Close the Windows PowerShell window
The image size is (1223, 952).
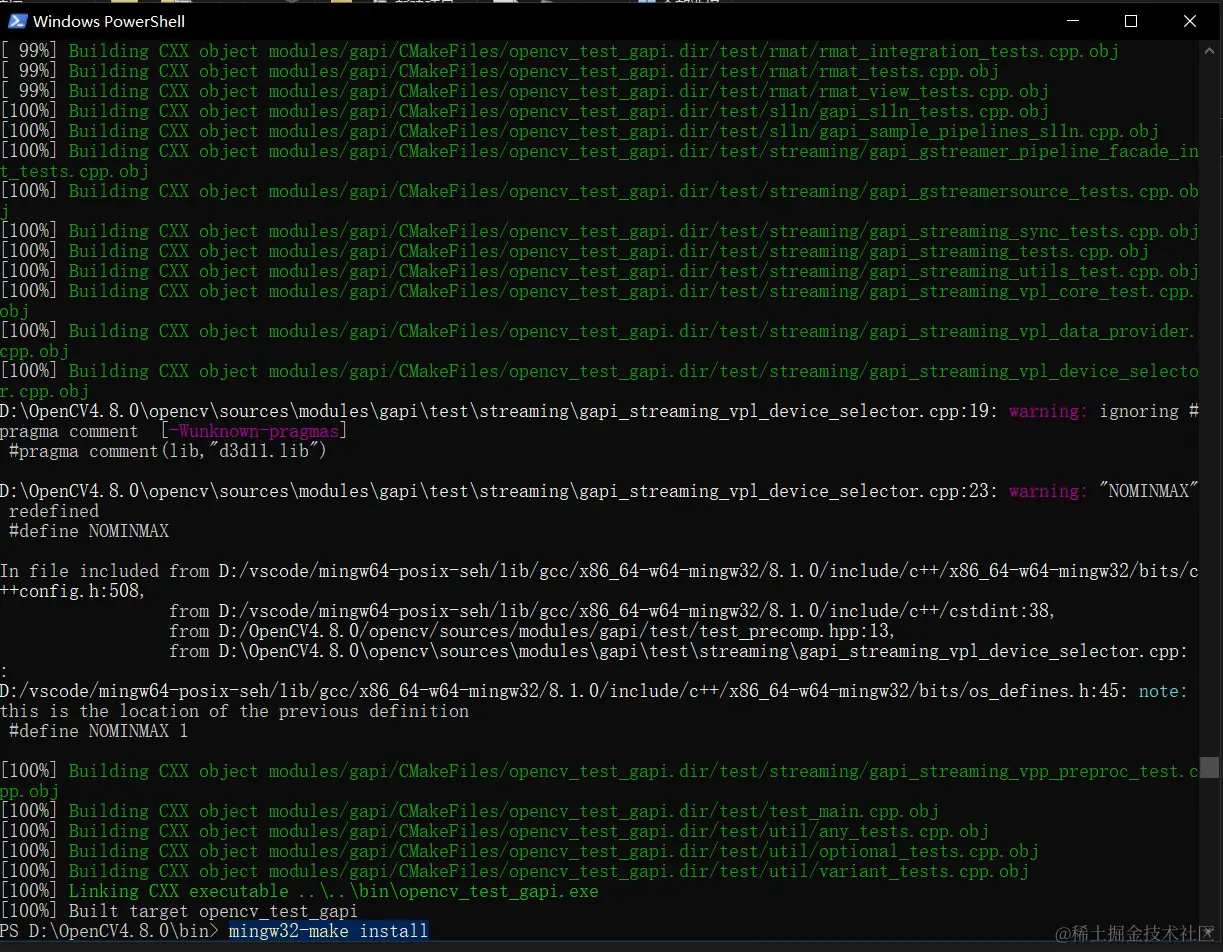pyautogui.click(x=1190, y=21)
